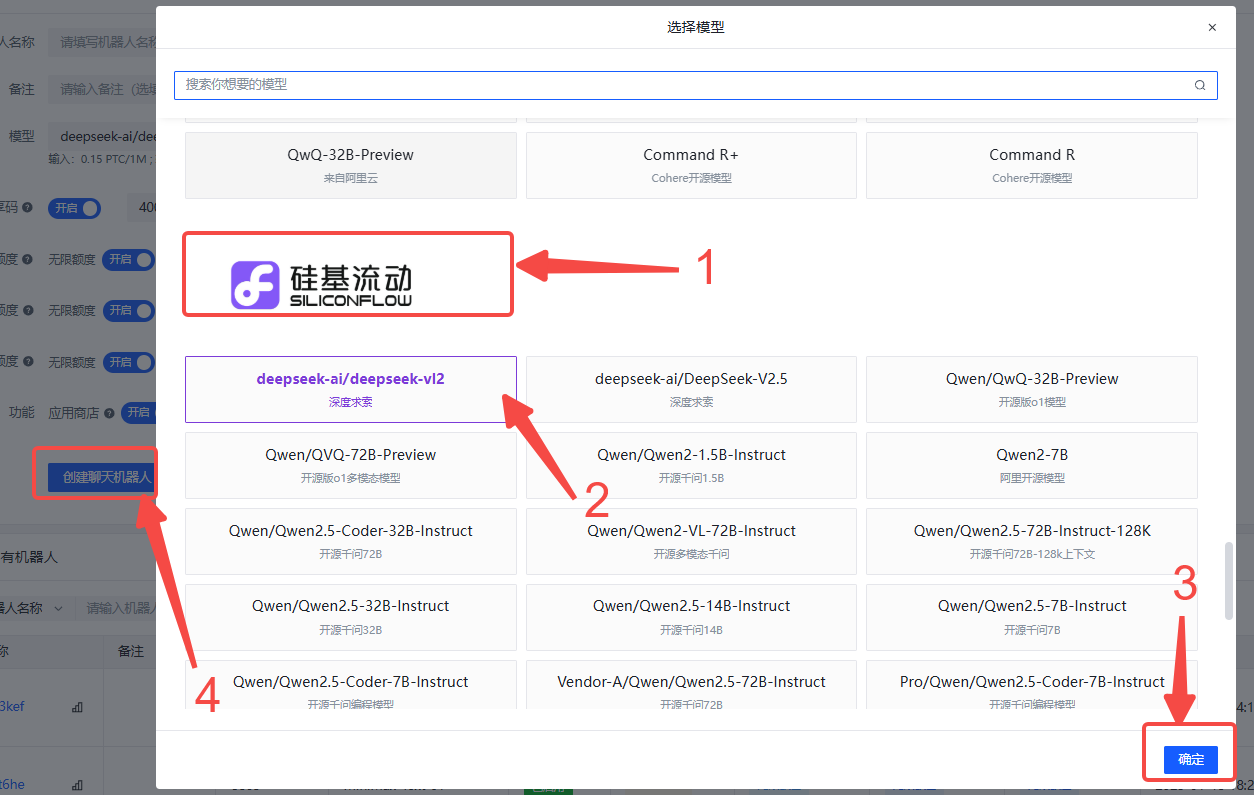1254x795 pixels.
Task: Select Qwen/Qwen2.5-32B-Instruct card
Action: (x=351, y=617)
